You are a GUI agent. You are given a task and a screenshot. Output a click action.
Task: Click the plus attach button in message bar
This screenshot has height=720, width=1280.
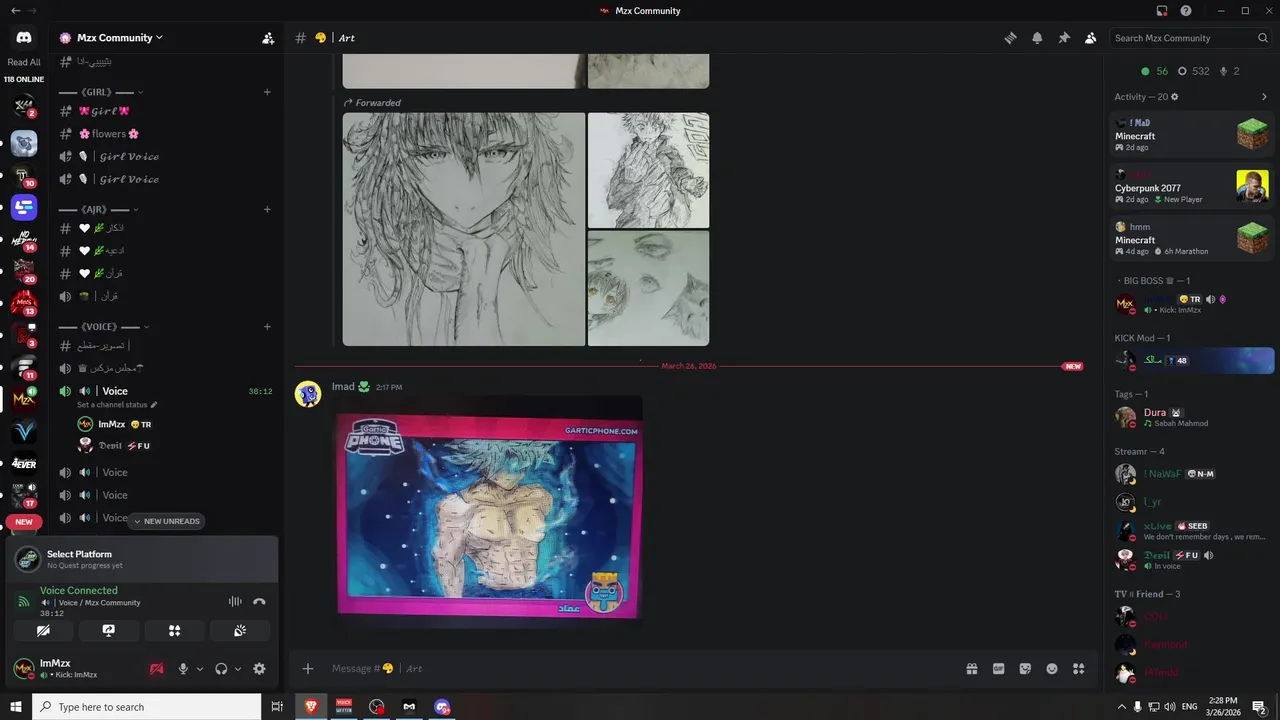point(308,668)
